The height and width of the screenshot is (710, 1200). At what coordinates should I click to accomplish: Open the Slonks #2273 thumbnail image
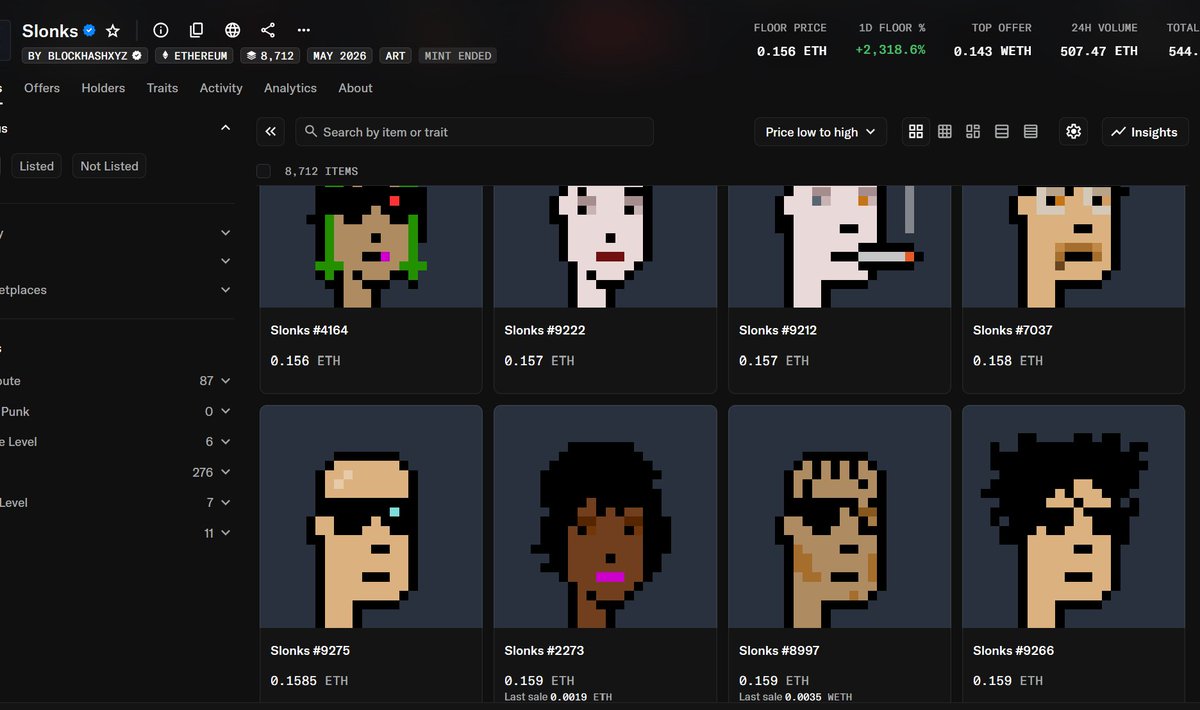pyautogui.click(x=605, y=517)
